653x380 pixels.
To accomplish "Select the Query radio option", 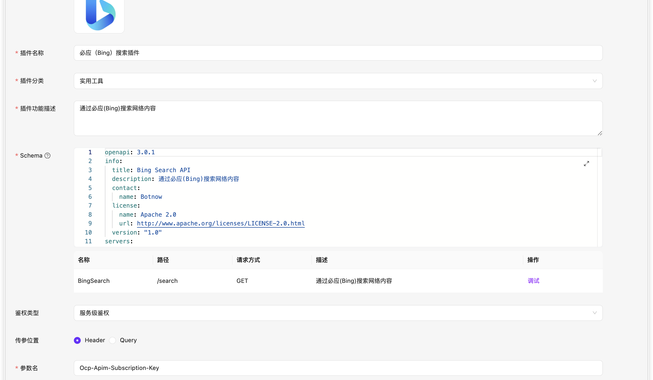I will (x=112, y=340).
